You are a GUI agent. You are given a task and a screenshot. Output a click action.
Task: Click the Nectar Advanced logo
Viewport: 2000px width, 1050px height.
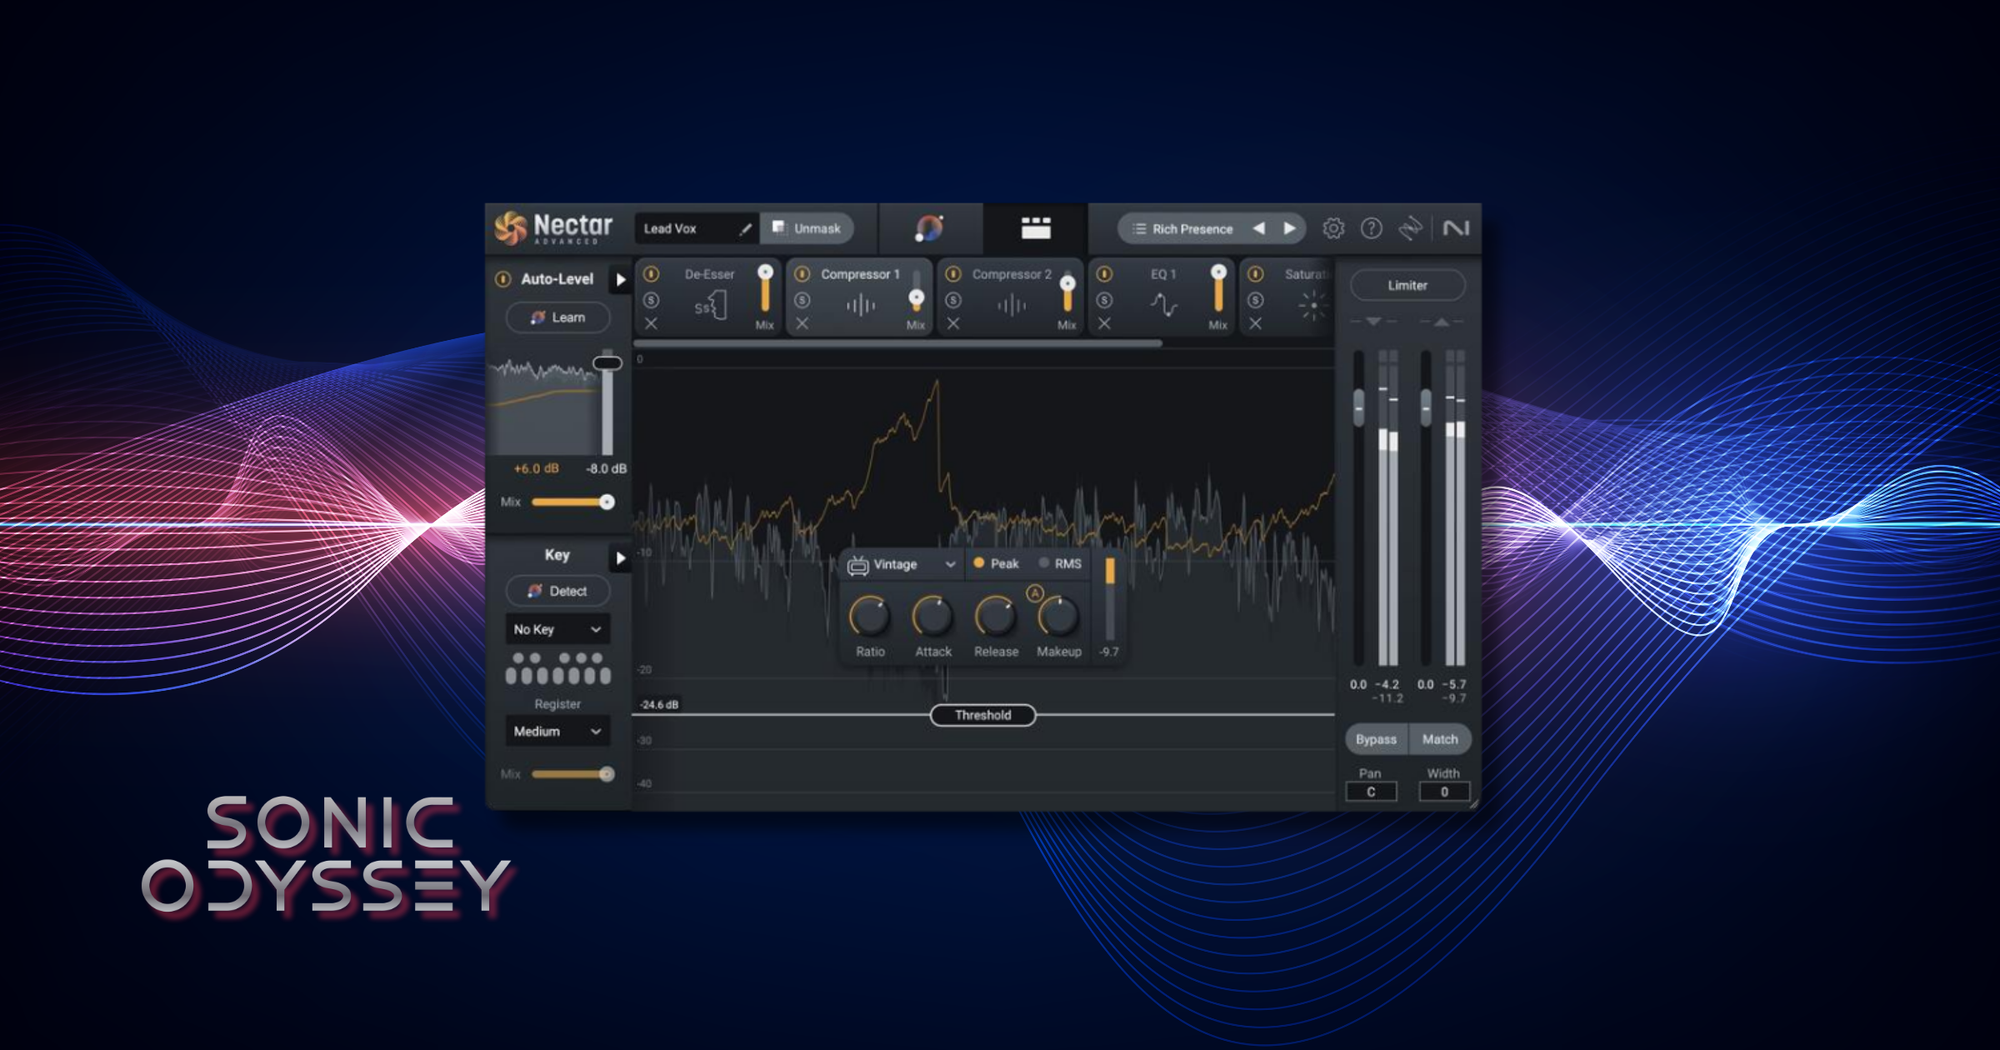click(553, 229)
